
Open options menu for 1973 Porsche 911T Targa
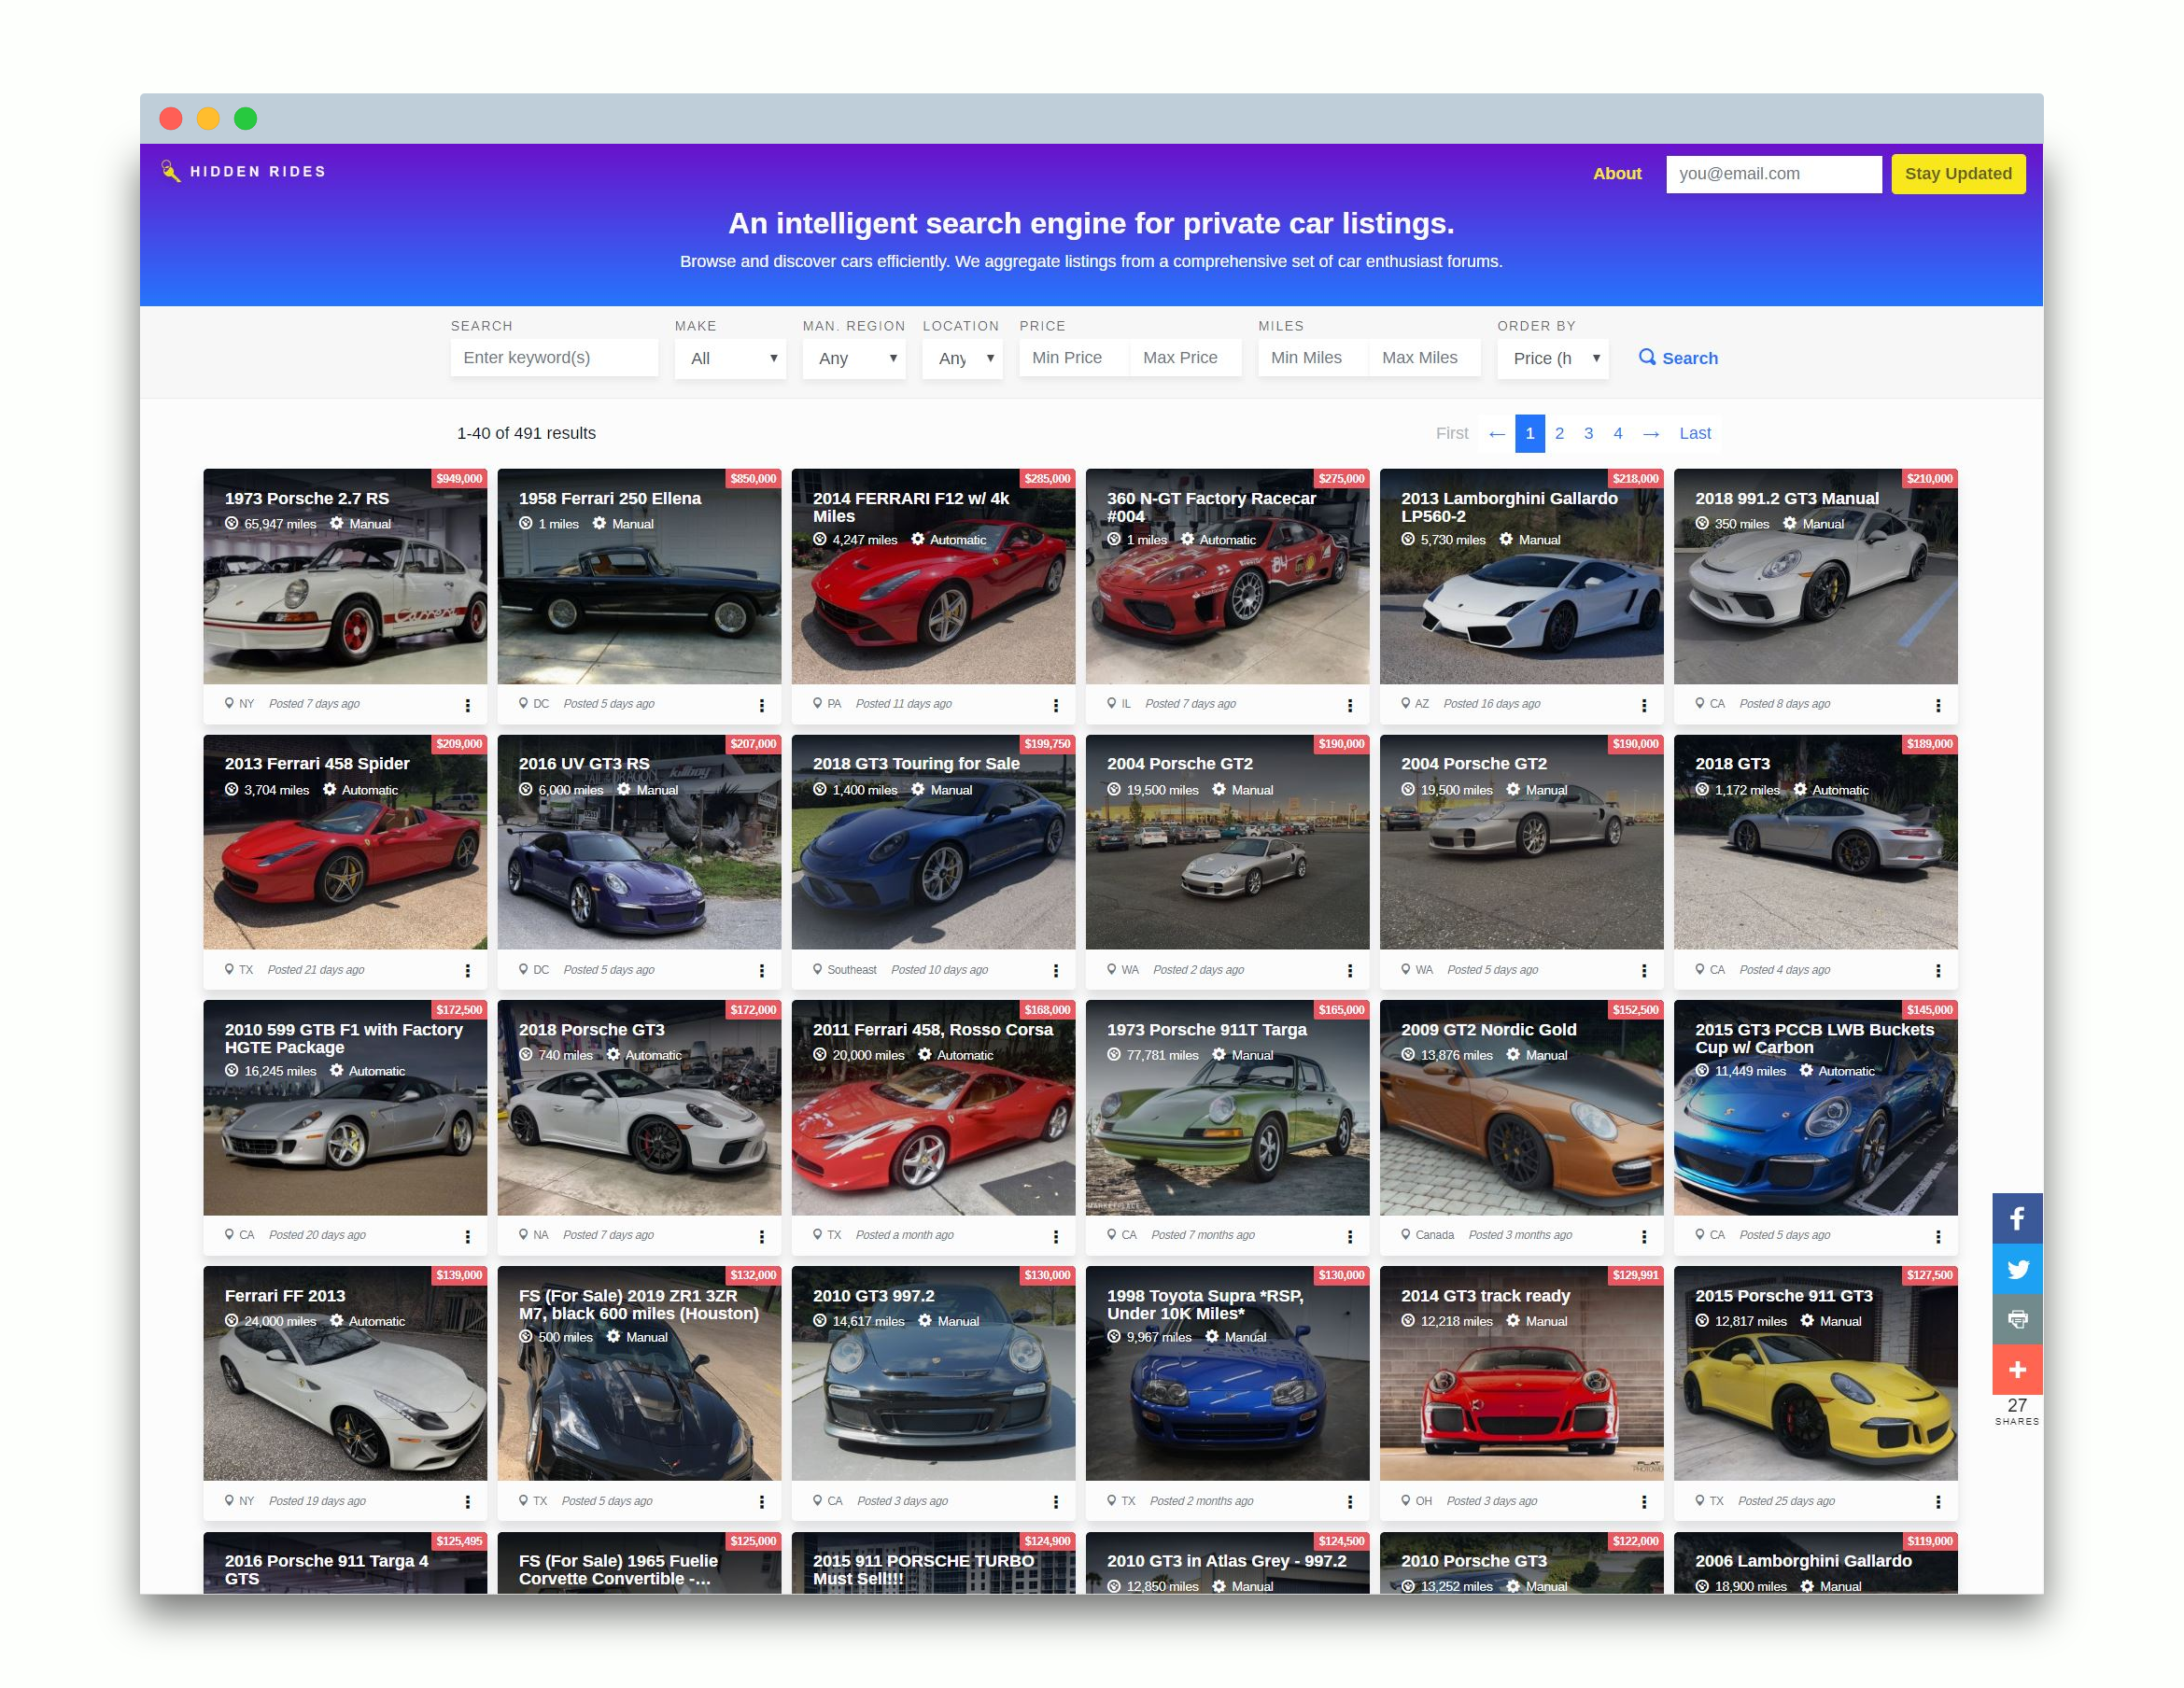1349,1236
